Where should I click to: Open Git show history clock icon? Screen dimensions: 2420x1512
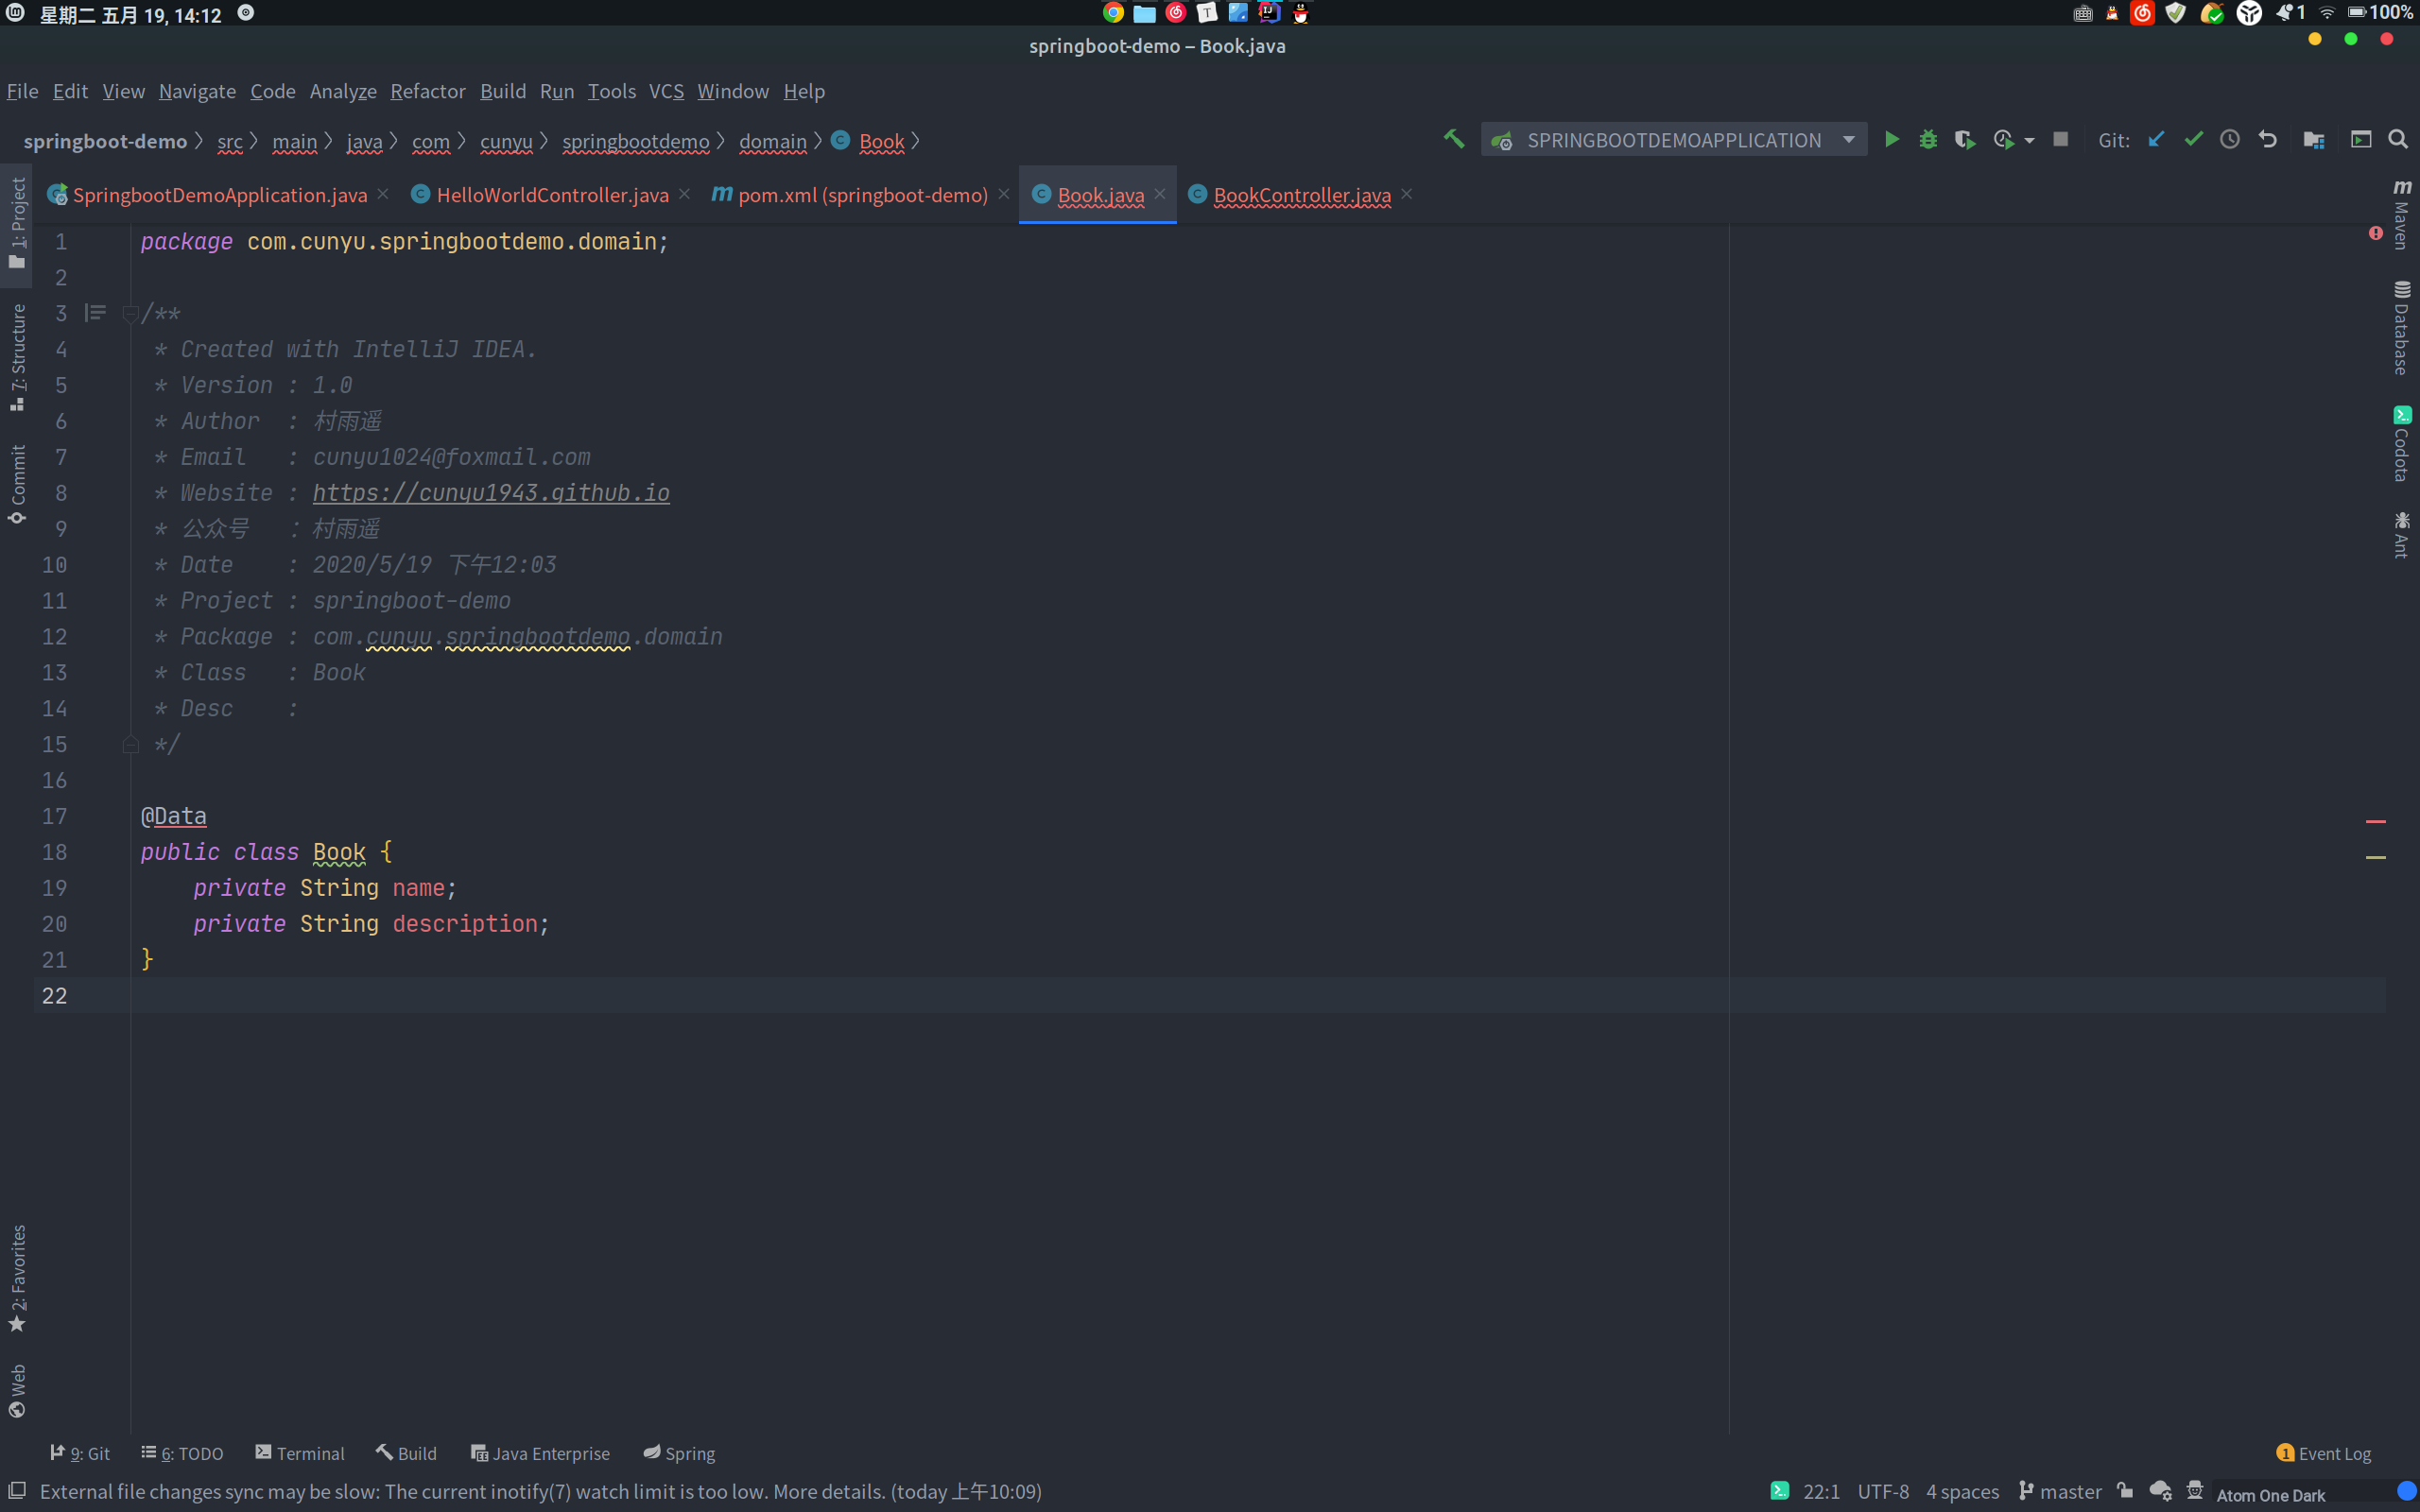(x=2230, y=140)
